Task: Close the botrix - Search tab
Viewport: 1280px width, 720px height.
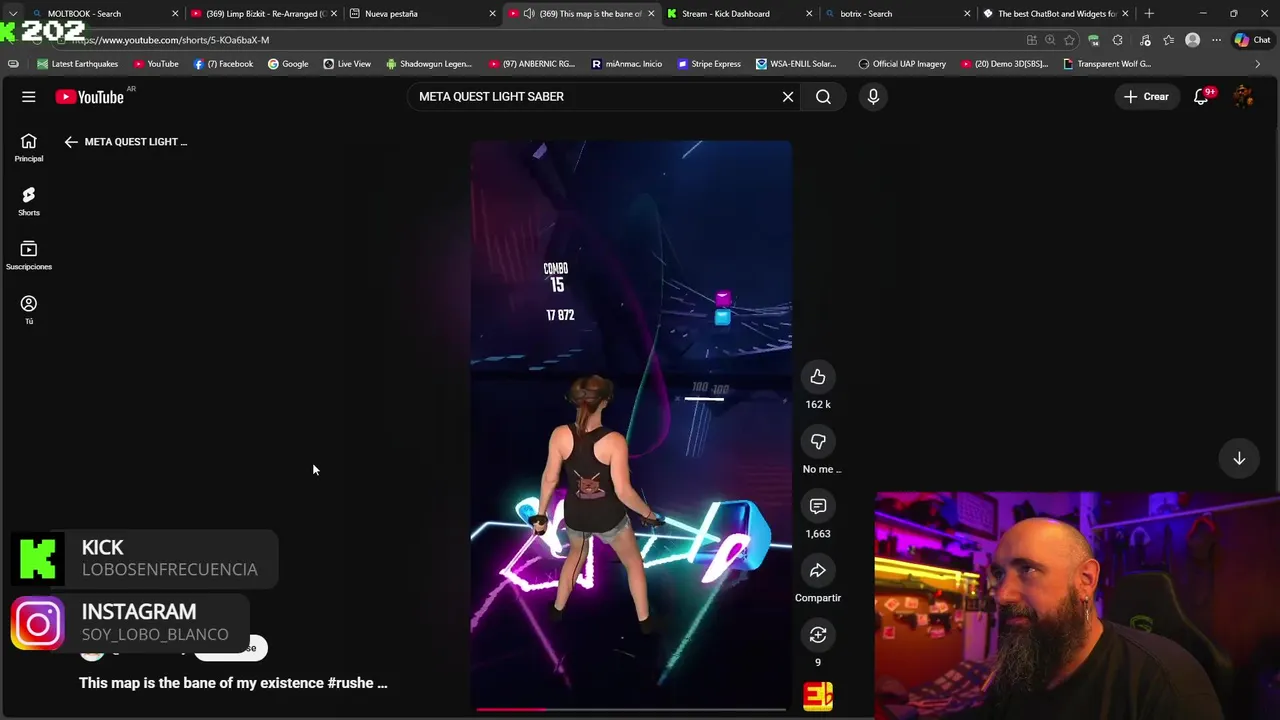Action: coord(967,14)
